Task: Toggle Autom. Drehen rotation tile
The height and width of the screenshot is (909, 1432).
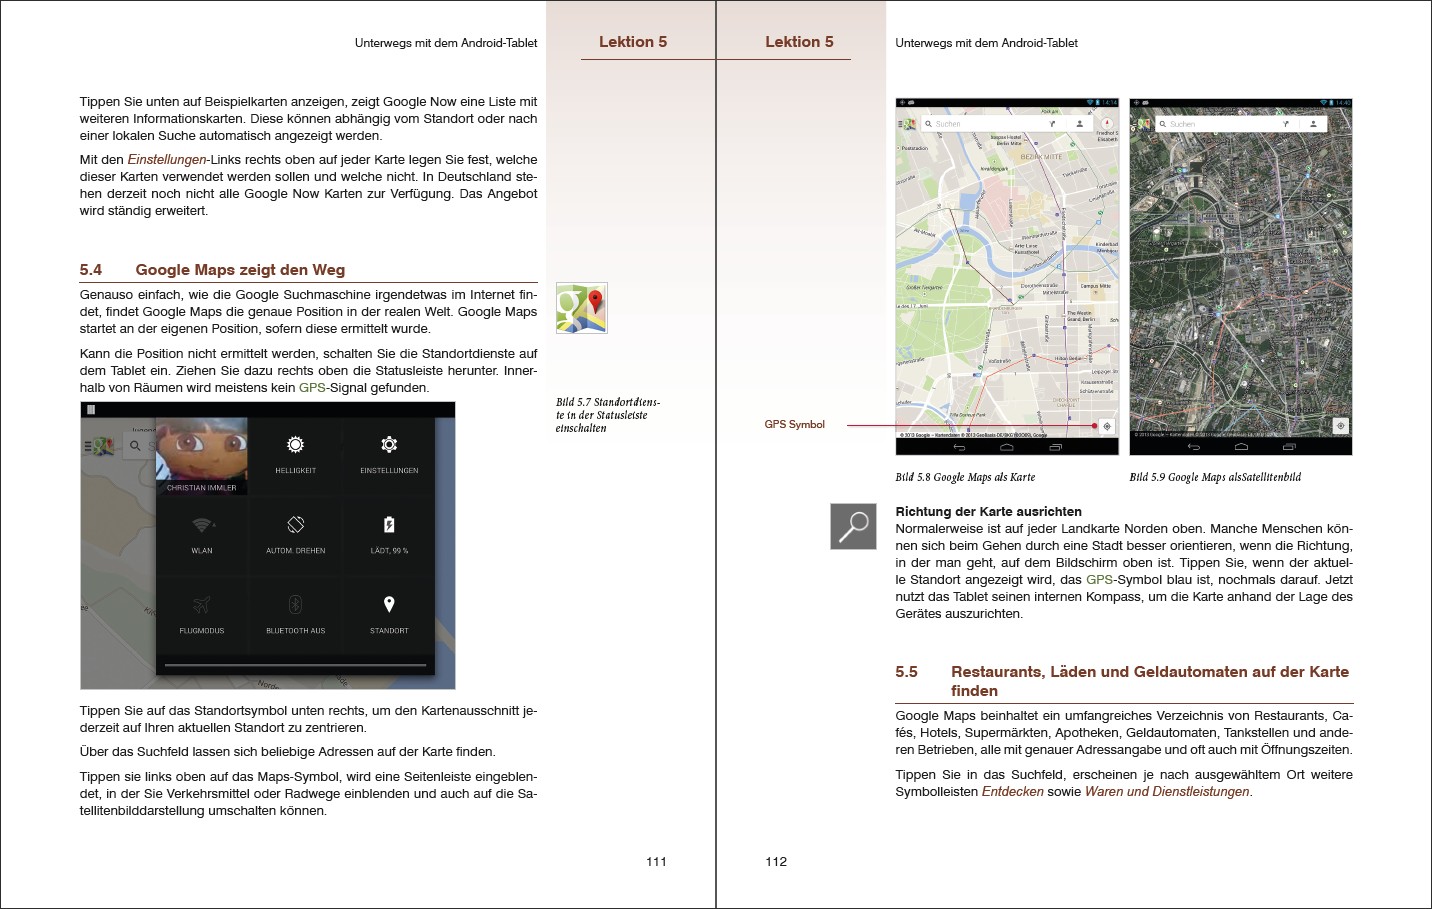Action: pyautogui.click(x=295, y=533)
